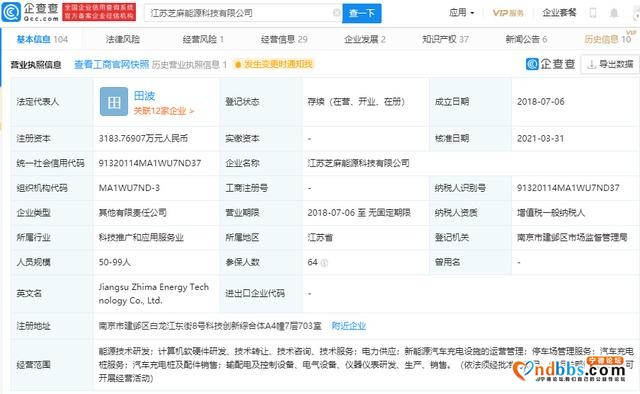Open the mobile phone icon in header
Image resolution: width=640 pixels, height=394 pixels.
point(592,13)
